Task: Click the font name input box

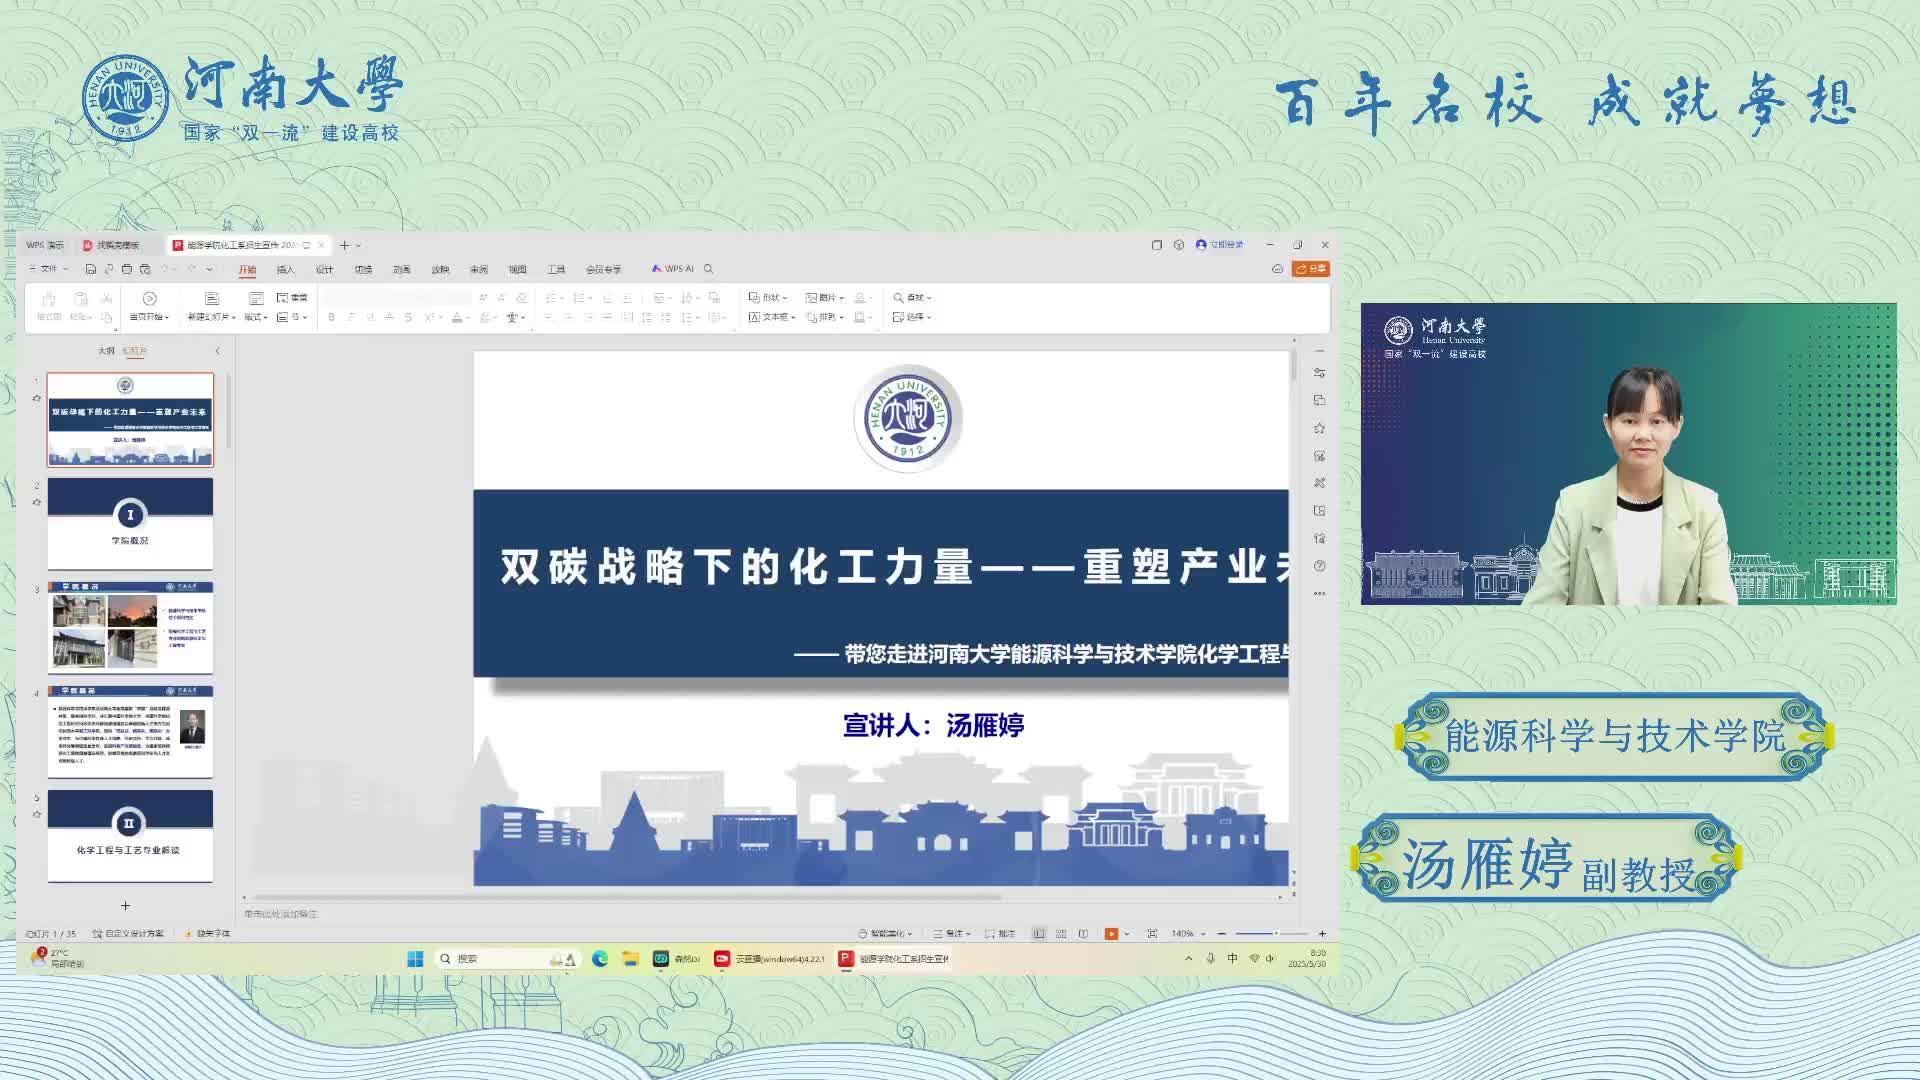Action: (x=397, y=297)
